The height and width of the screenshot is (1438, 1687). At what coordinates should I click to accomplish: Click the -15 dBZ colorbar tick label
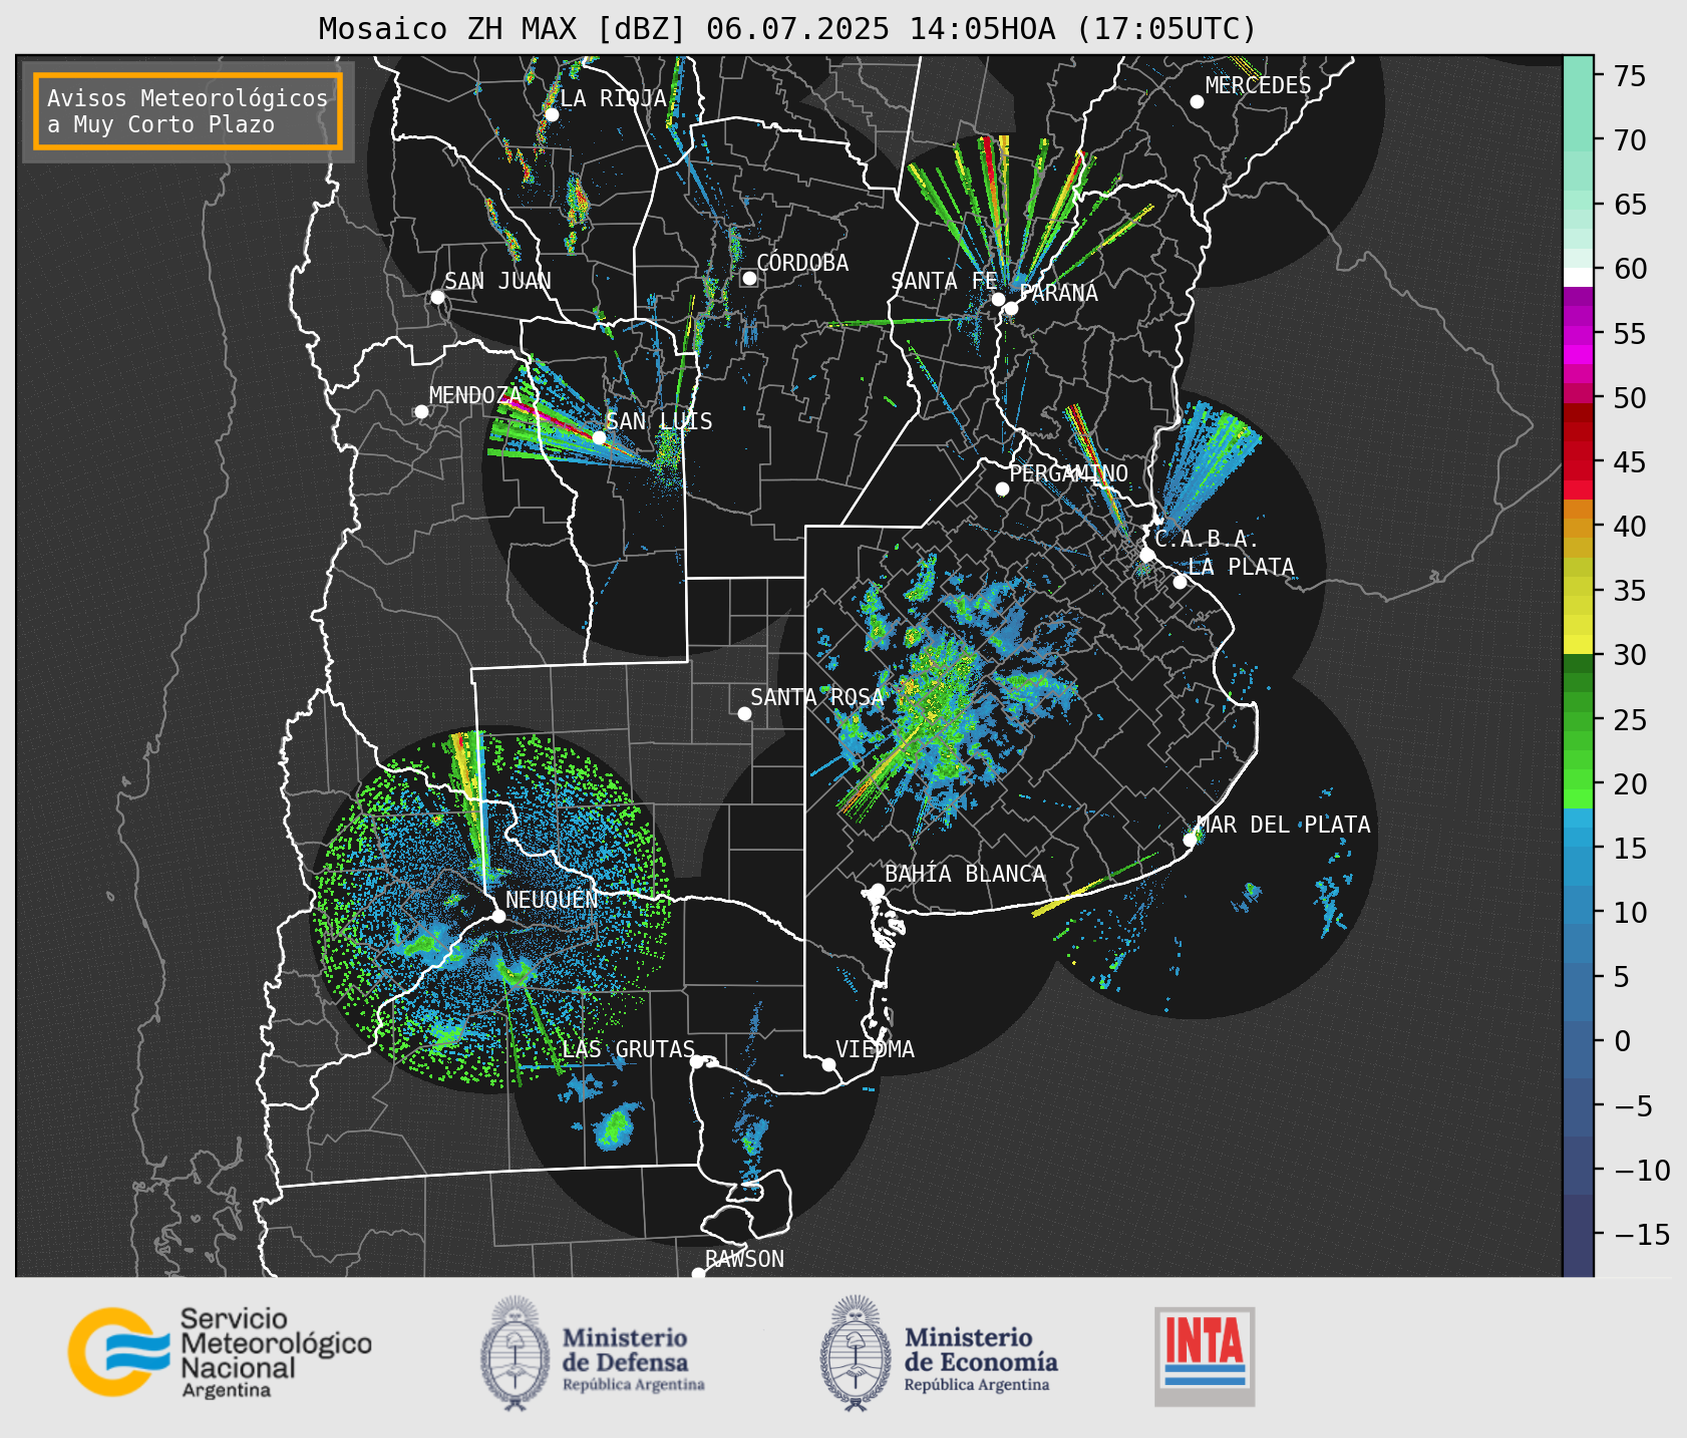1642,1234
